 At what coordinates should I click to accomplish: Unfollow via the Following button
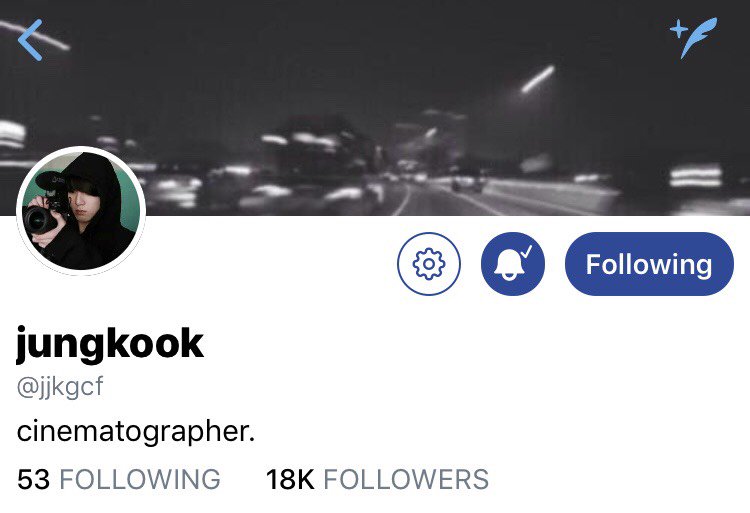pos(649,263)
